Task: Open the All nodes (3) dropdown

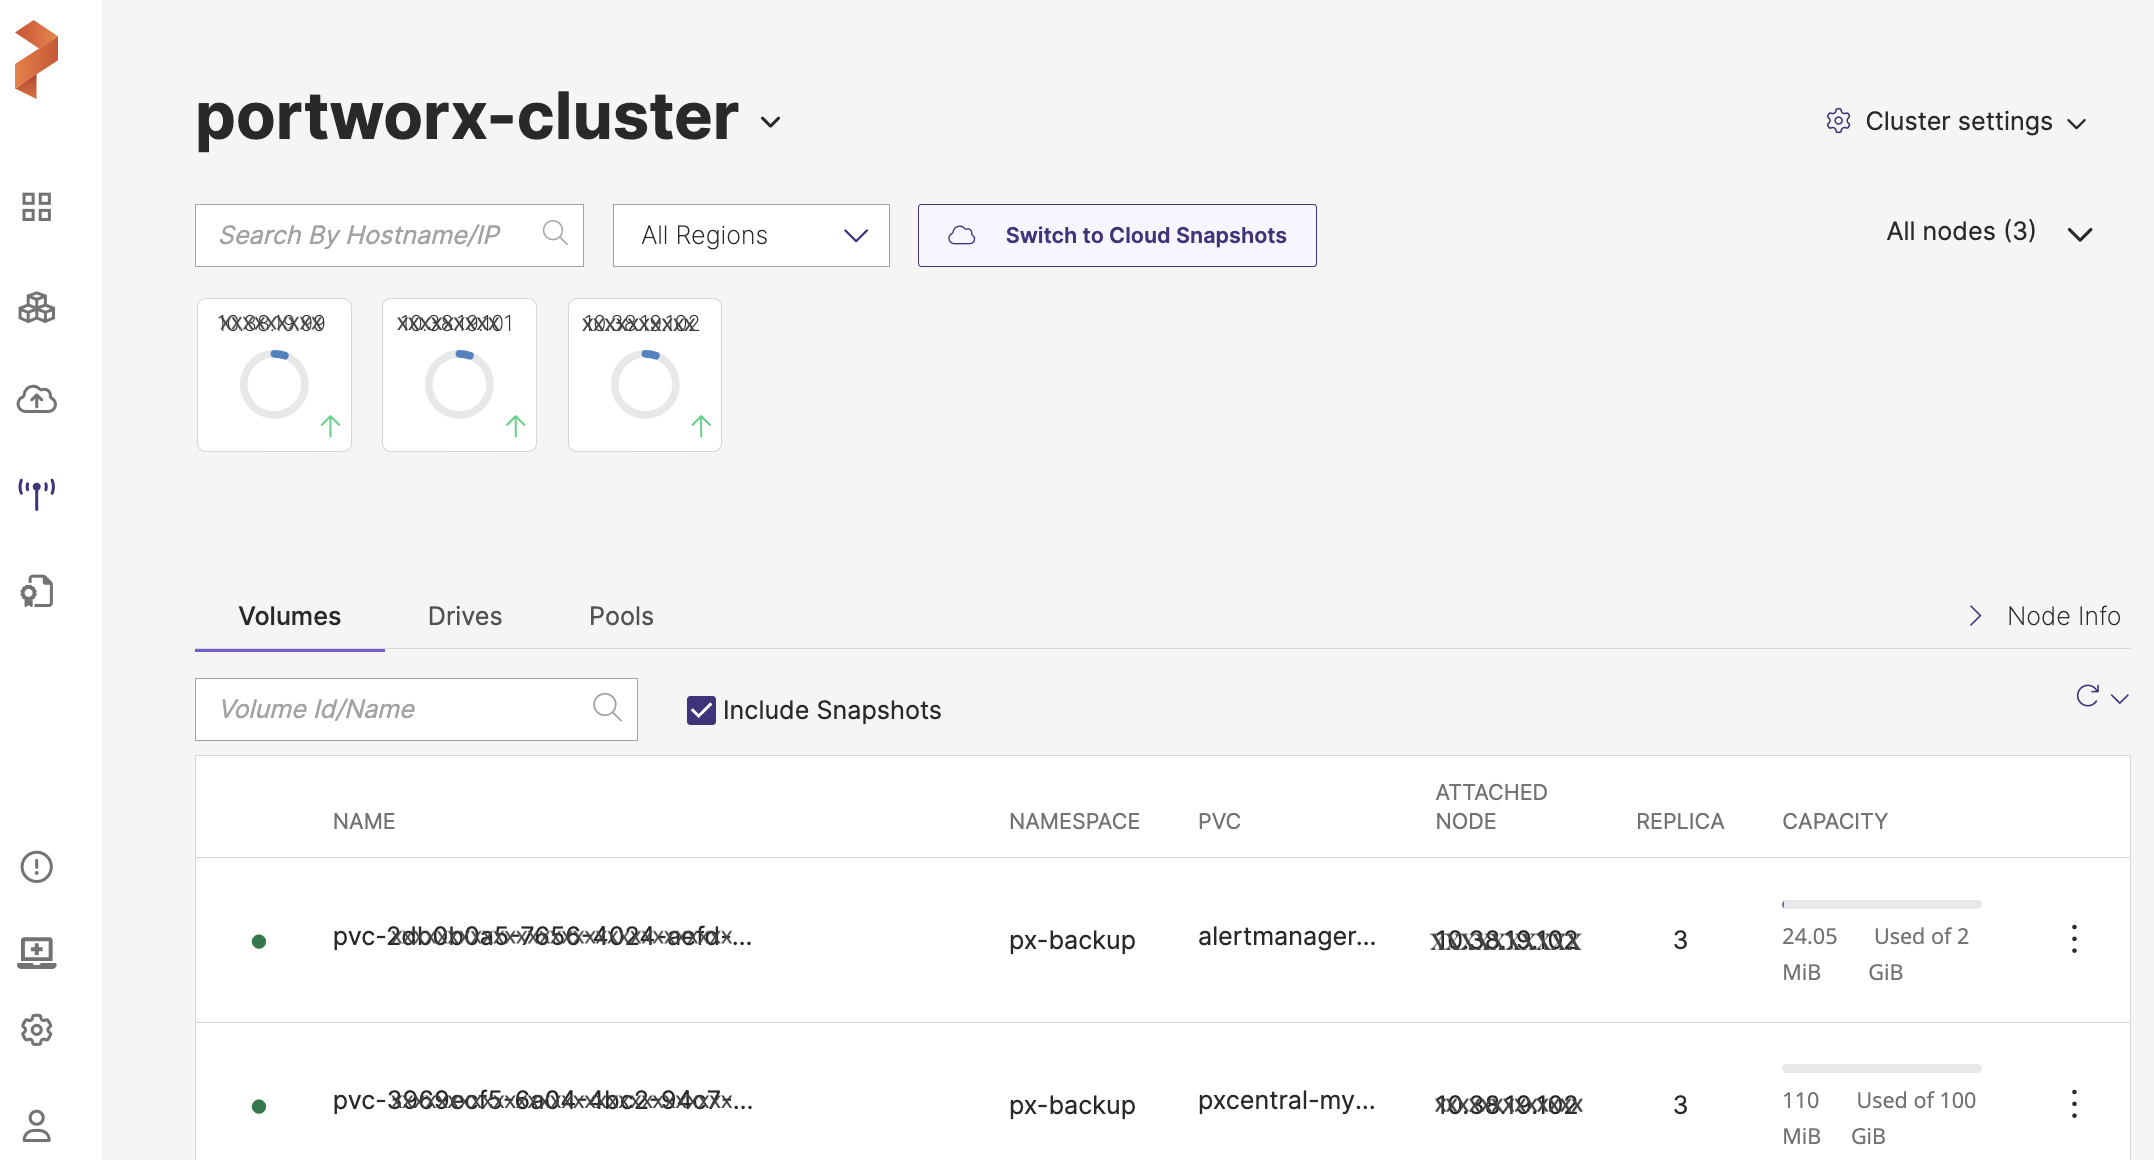Action: pyautogui.click(x=1988, y=233)
